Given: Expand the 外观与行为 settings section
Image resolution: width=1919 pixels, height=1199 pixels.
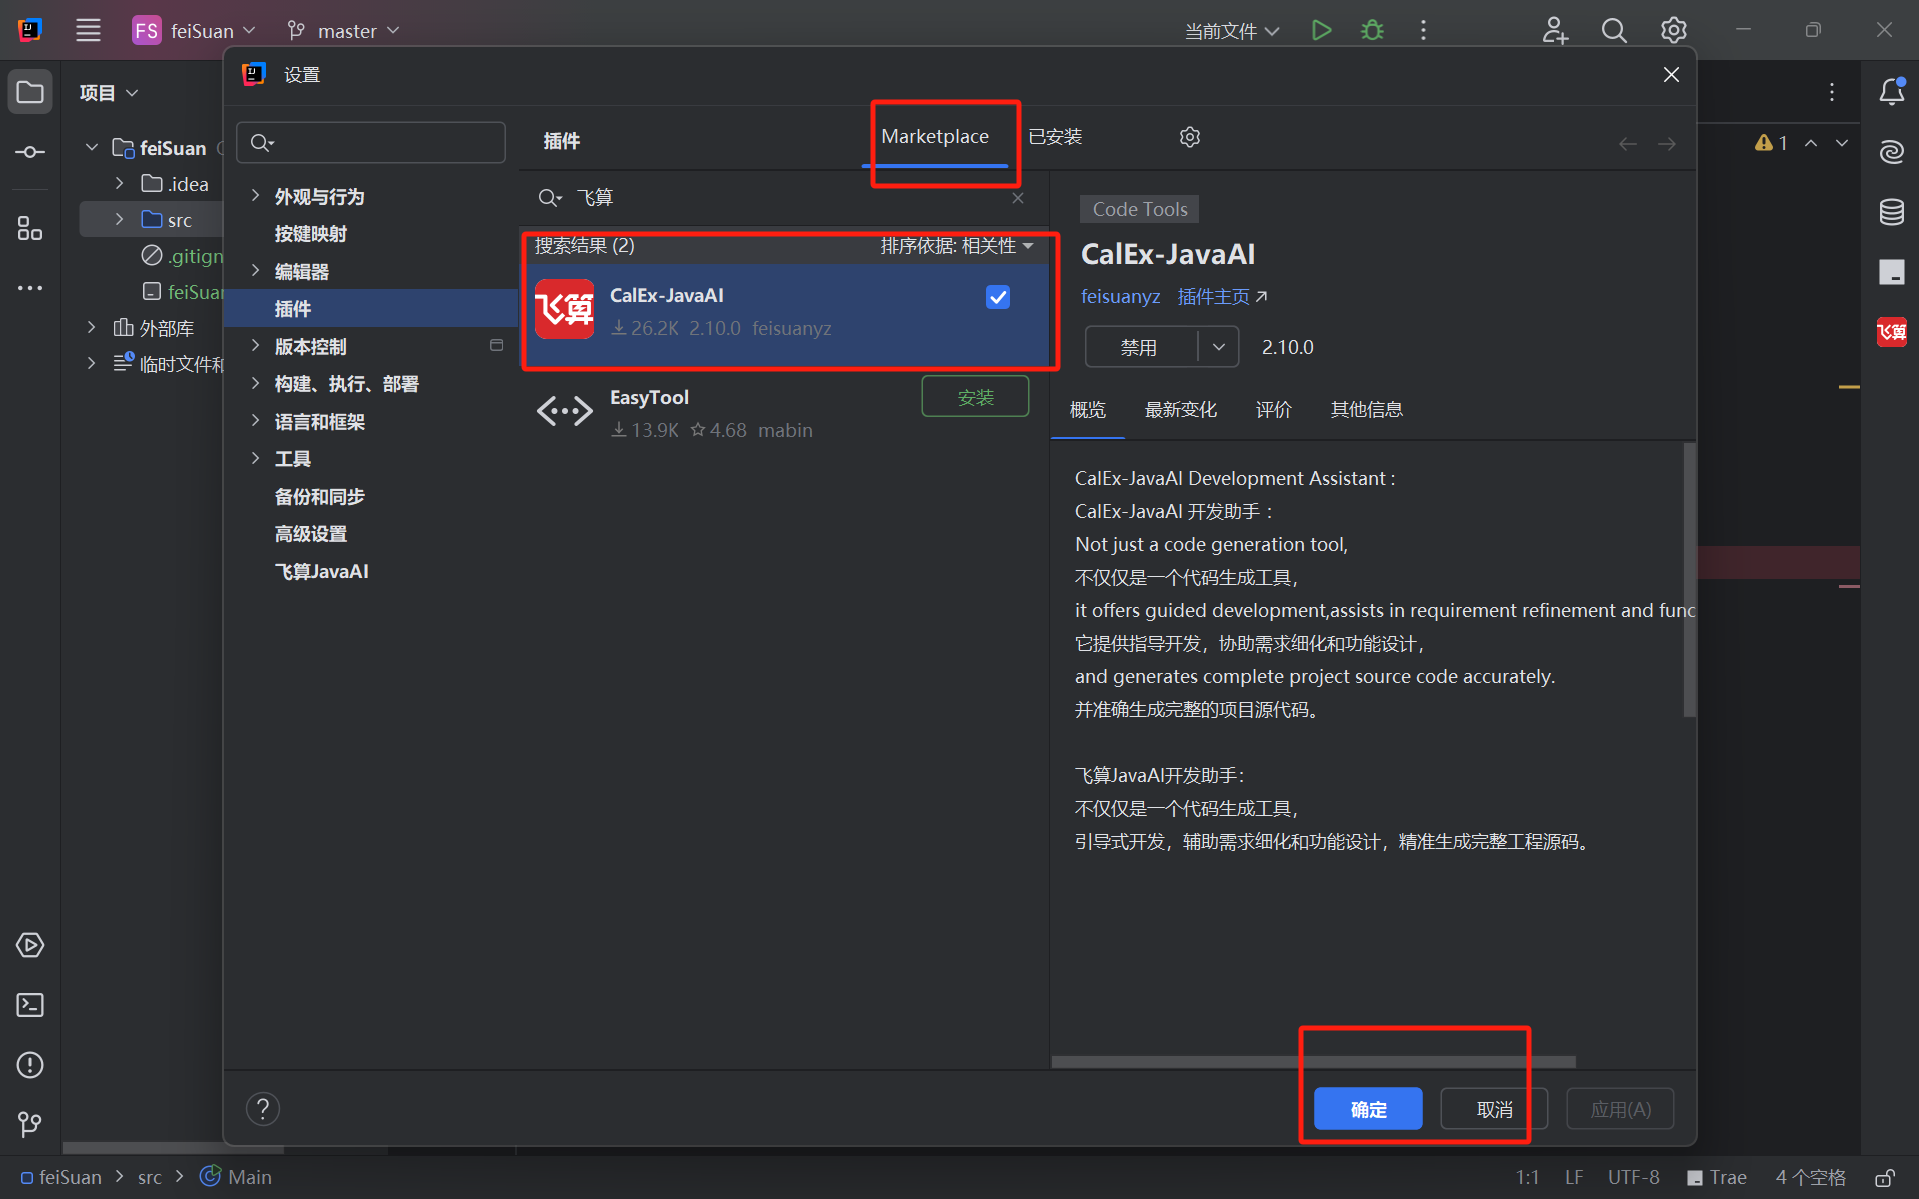Looking at the screenshot, I should point(256,196).
